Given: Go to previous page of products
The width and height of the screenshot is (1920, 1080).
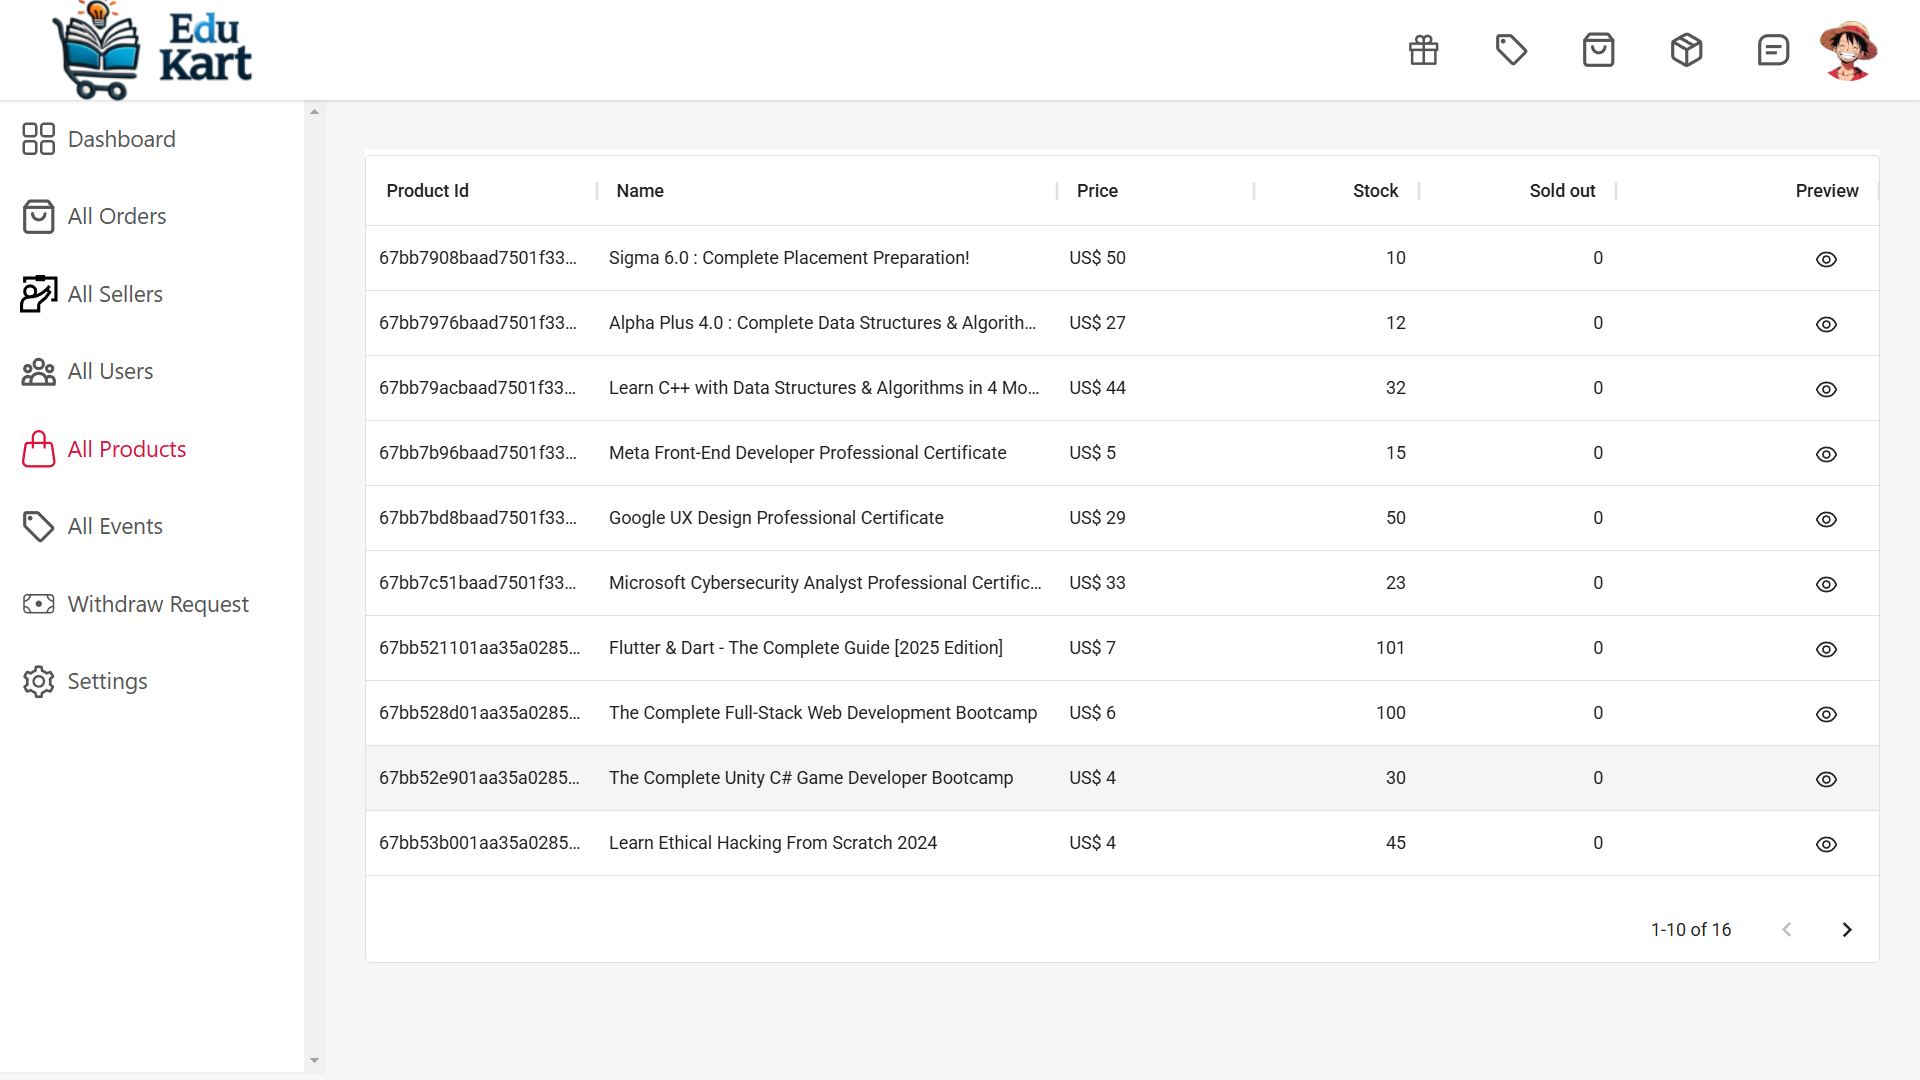Looking at the screenshot, I should (1787, 930).
